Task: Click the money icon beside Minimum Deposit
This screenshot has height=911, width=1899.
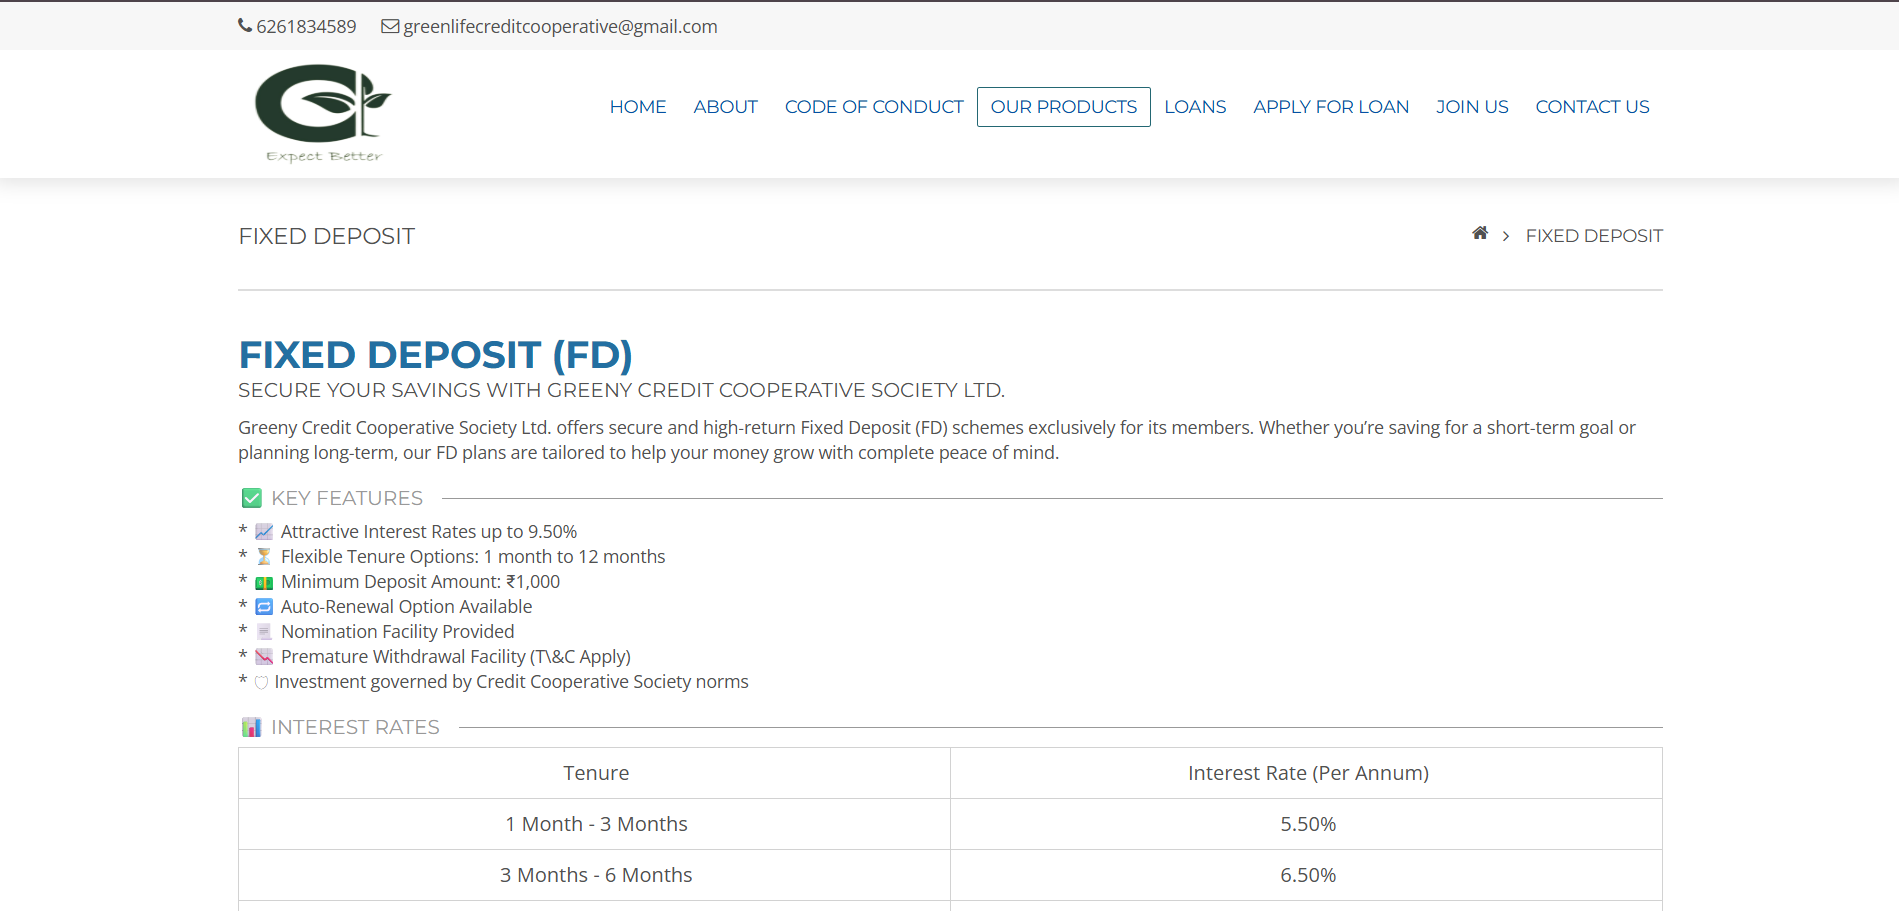Action: click(x=264, y=582)
